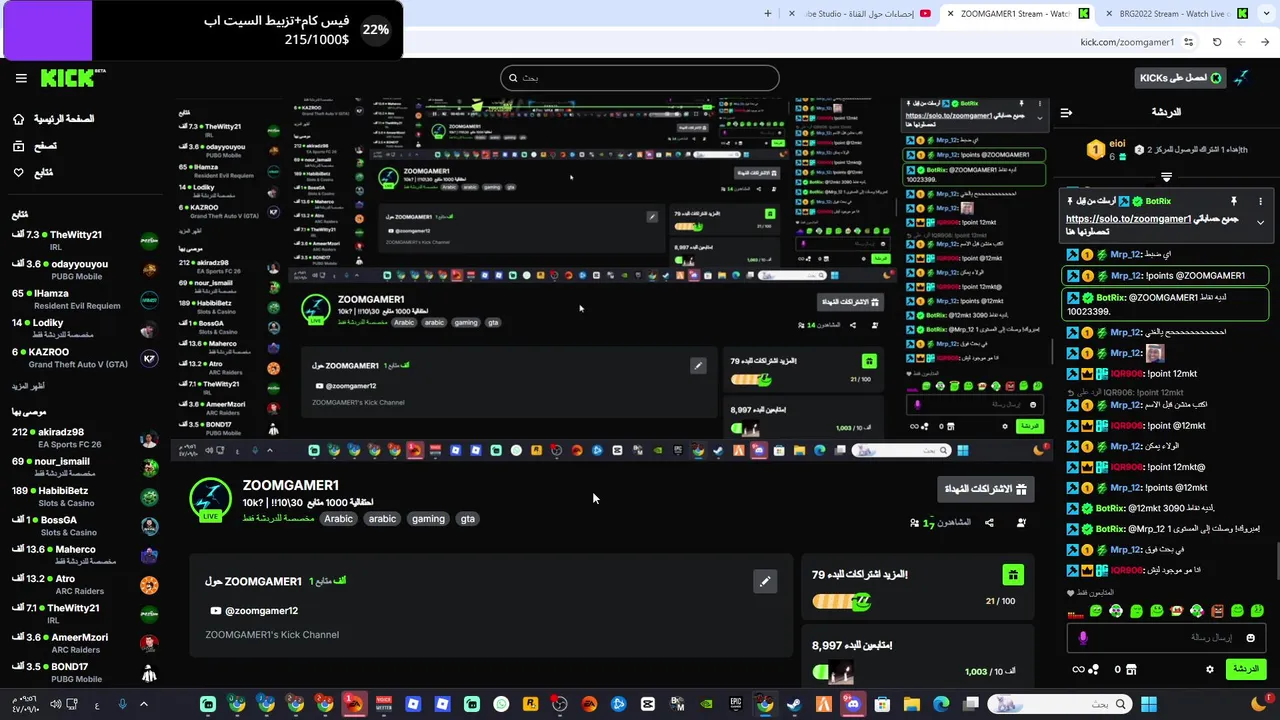Open the lightning profile avatar menu

point(1241,78)
